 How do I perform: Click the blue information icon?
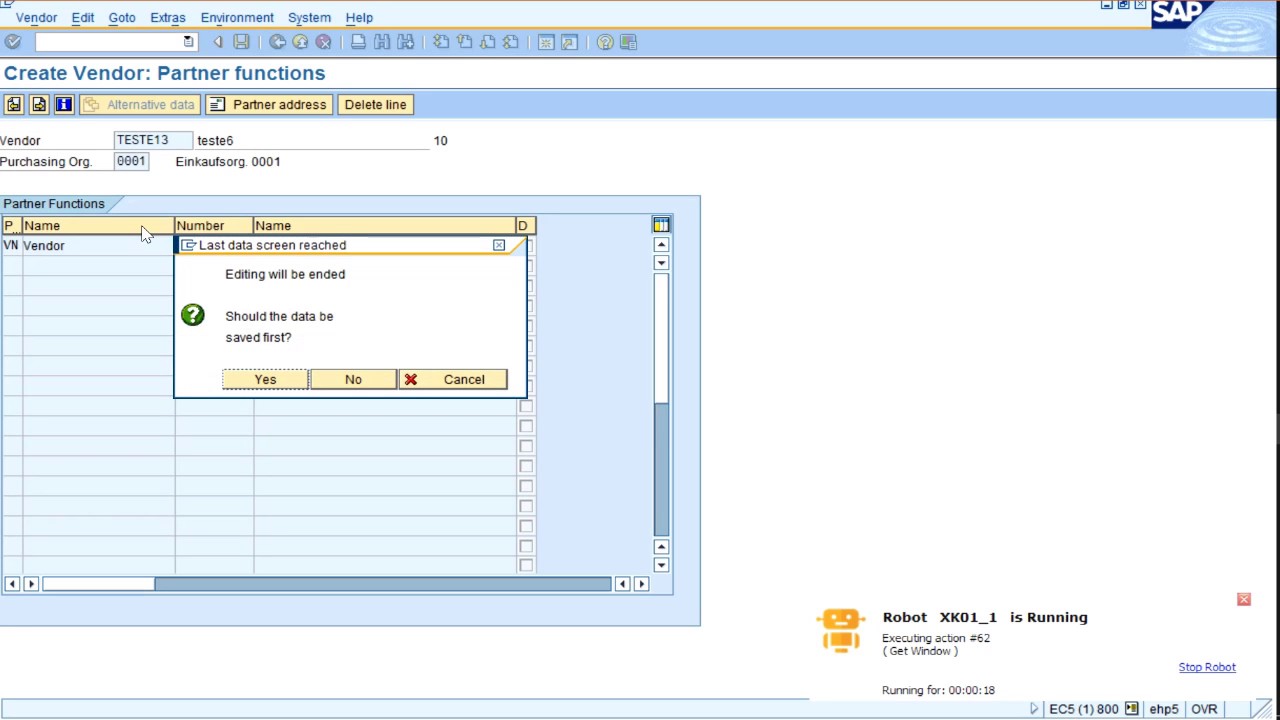[x=64, y=104]
